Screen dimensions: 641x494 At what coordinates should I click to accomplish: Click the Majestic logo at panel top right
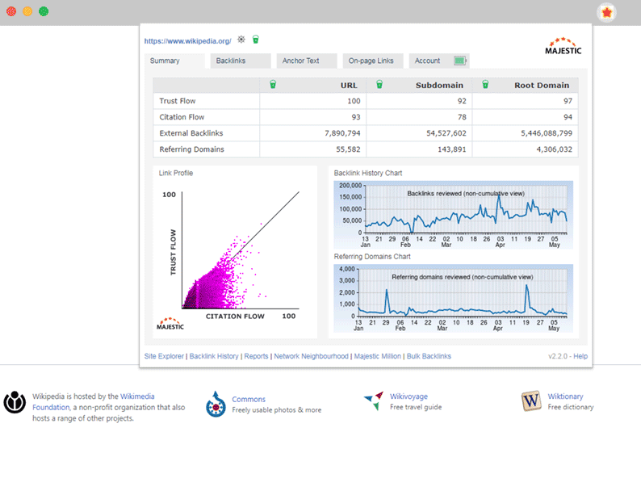tap(563, 46)
